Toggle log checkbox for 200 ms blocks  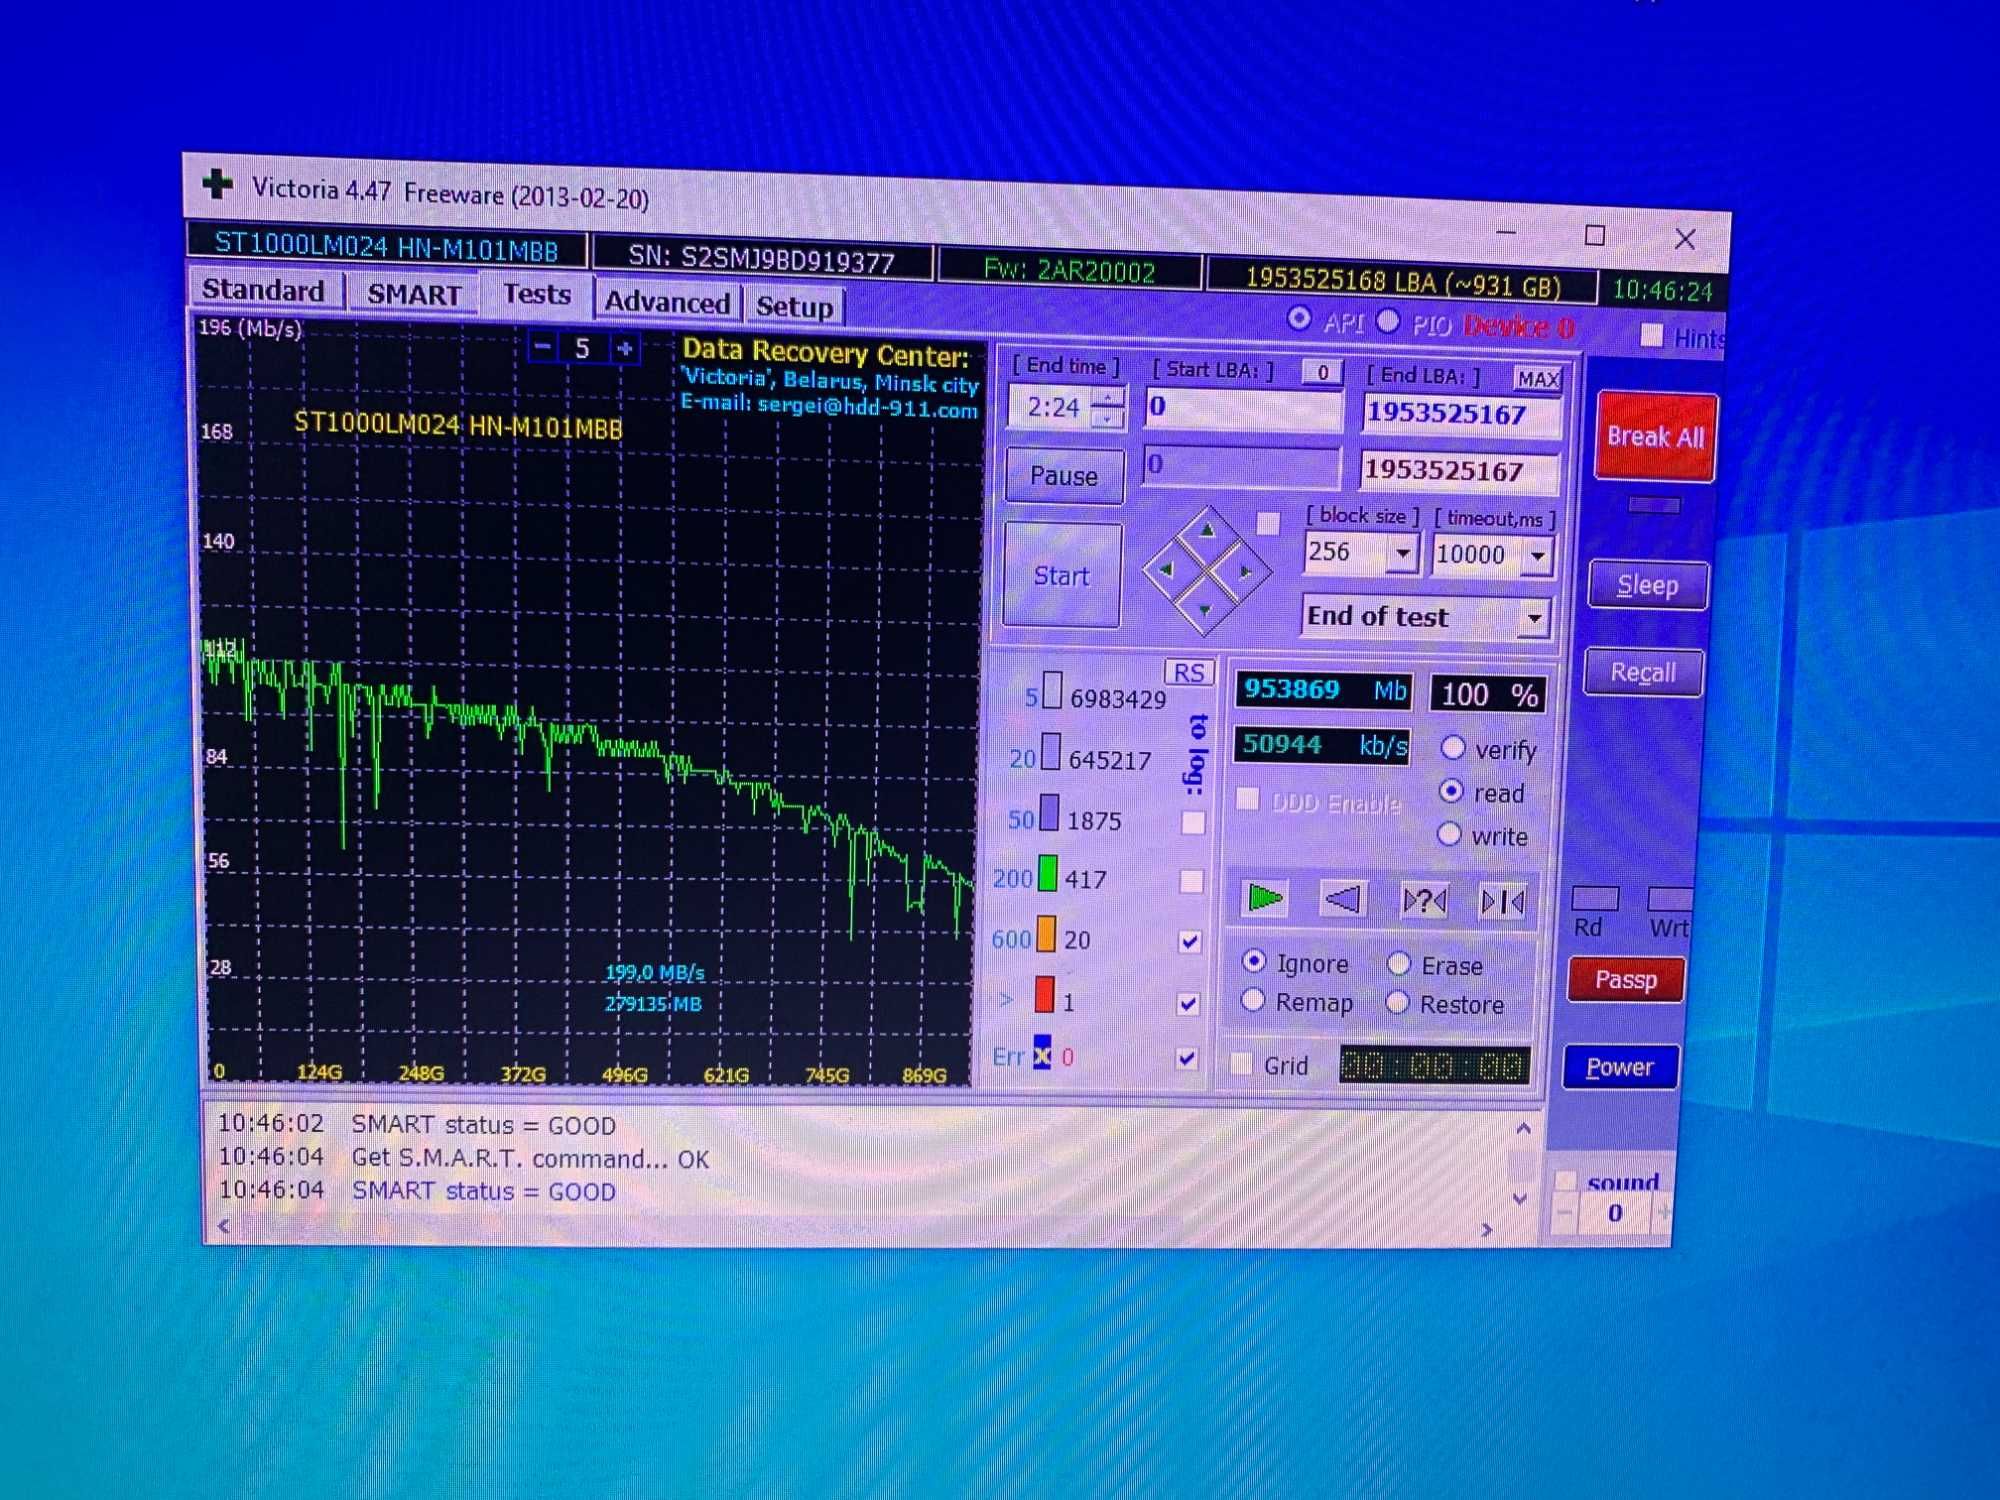[1191, 881]
